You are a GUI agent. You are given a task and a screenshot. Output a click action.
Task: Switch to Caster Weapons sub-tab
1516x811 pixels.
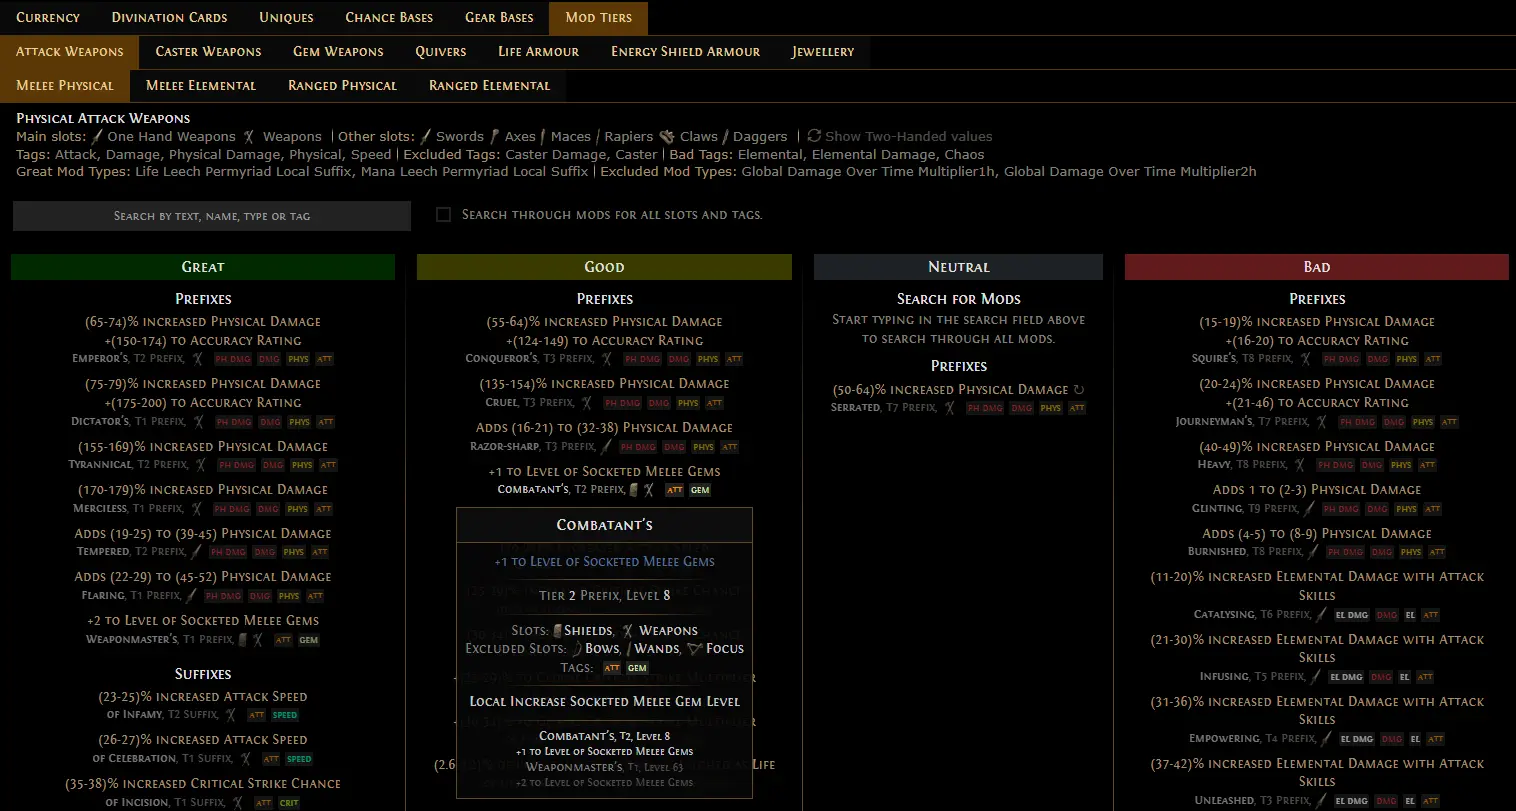click(208, 52)
